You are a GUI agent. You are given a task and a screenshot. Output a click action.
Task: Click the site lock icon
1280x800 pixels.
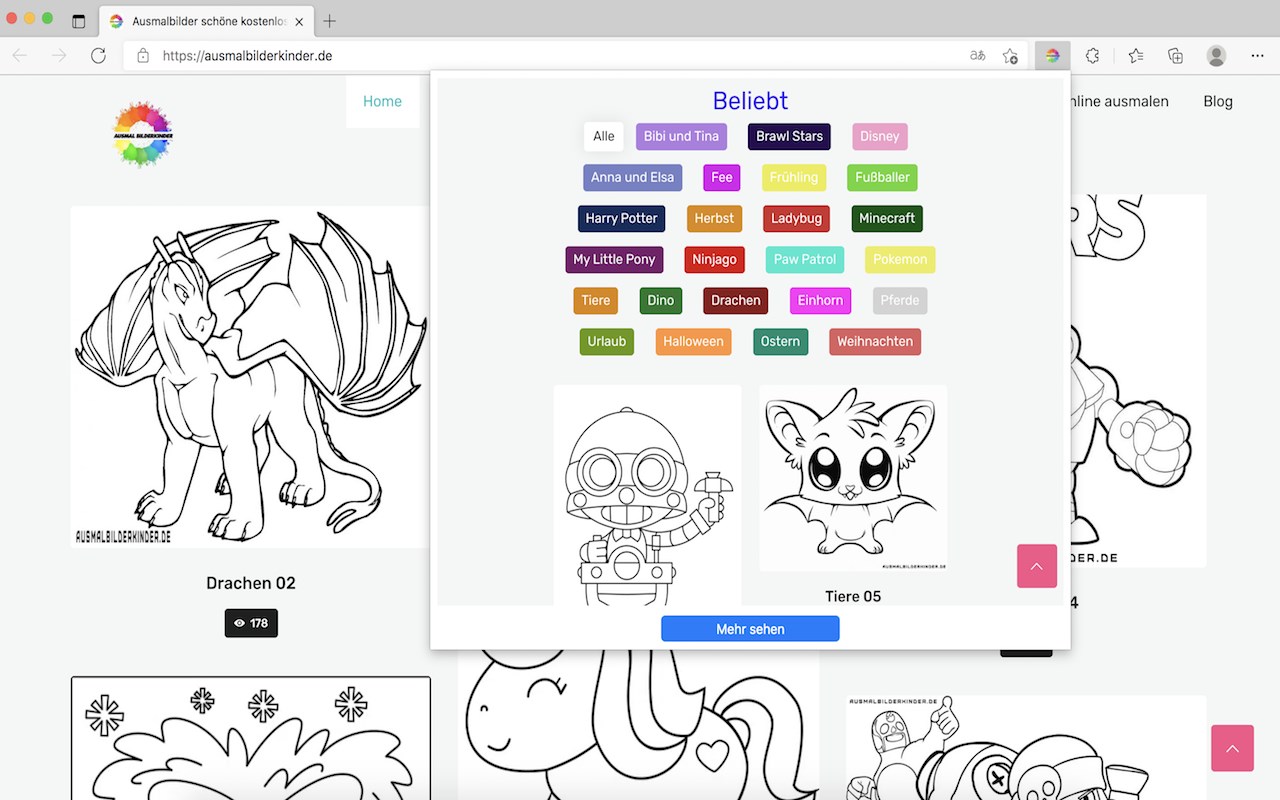coord(143,56)
